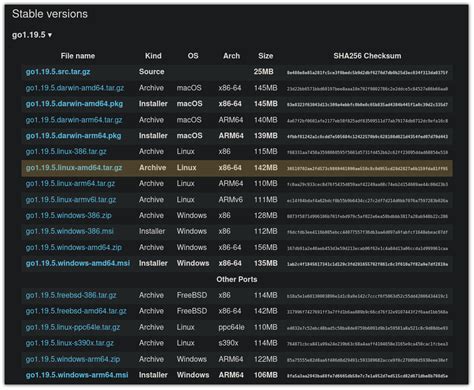Open go1.19.5.linux-s390x.tar.gz link
Screen dimensions: 474x390
click(x=70, y=343)
